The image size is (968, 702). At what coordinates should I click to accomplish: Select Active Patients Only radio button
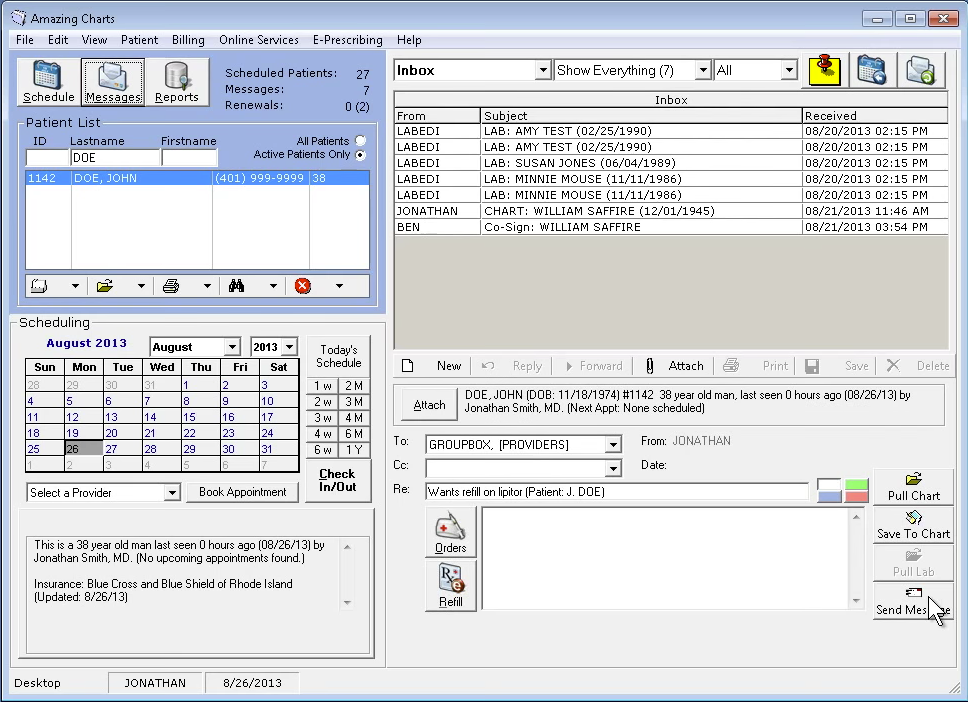(360, 155)
